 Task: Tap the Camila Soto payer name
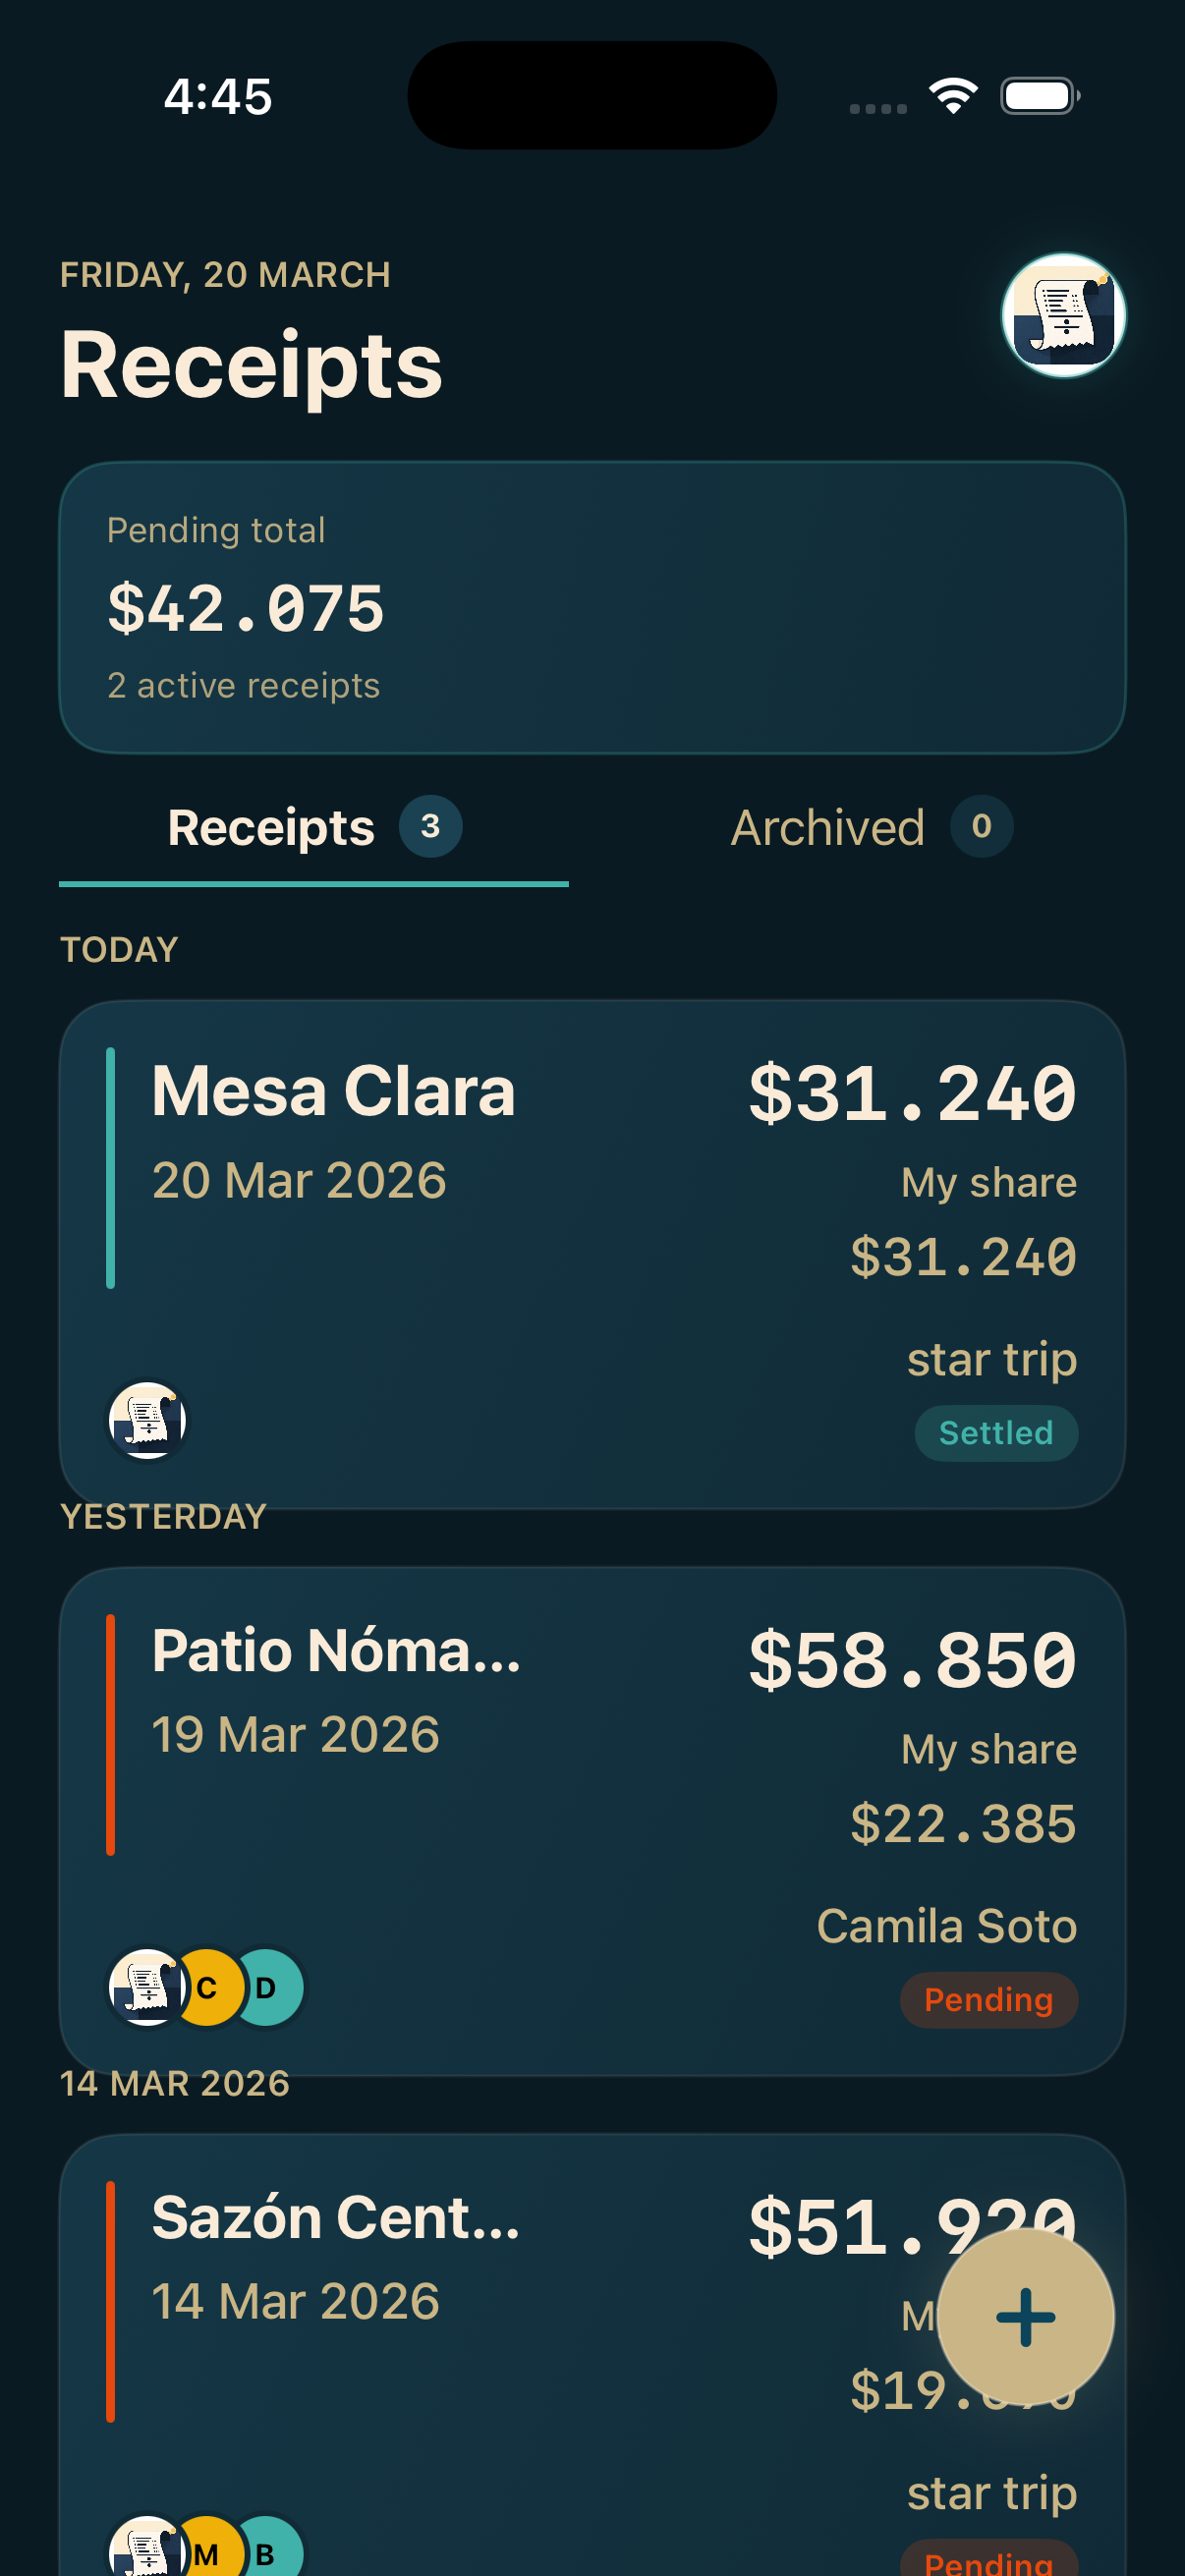click(946, 1926)
